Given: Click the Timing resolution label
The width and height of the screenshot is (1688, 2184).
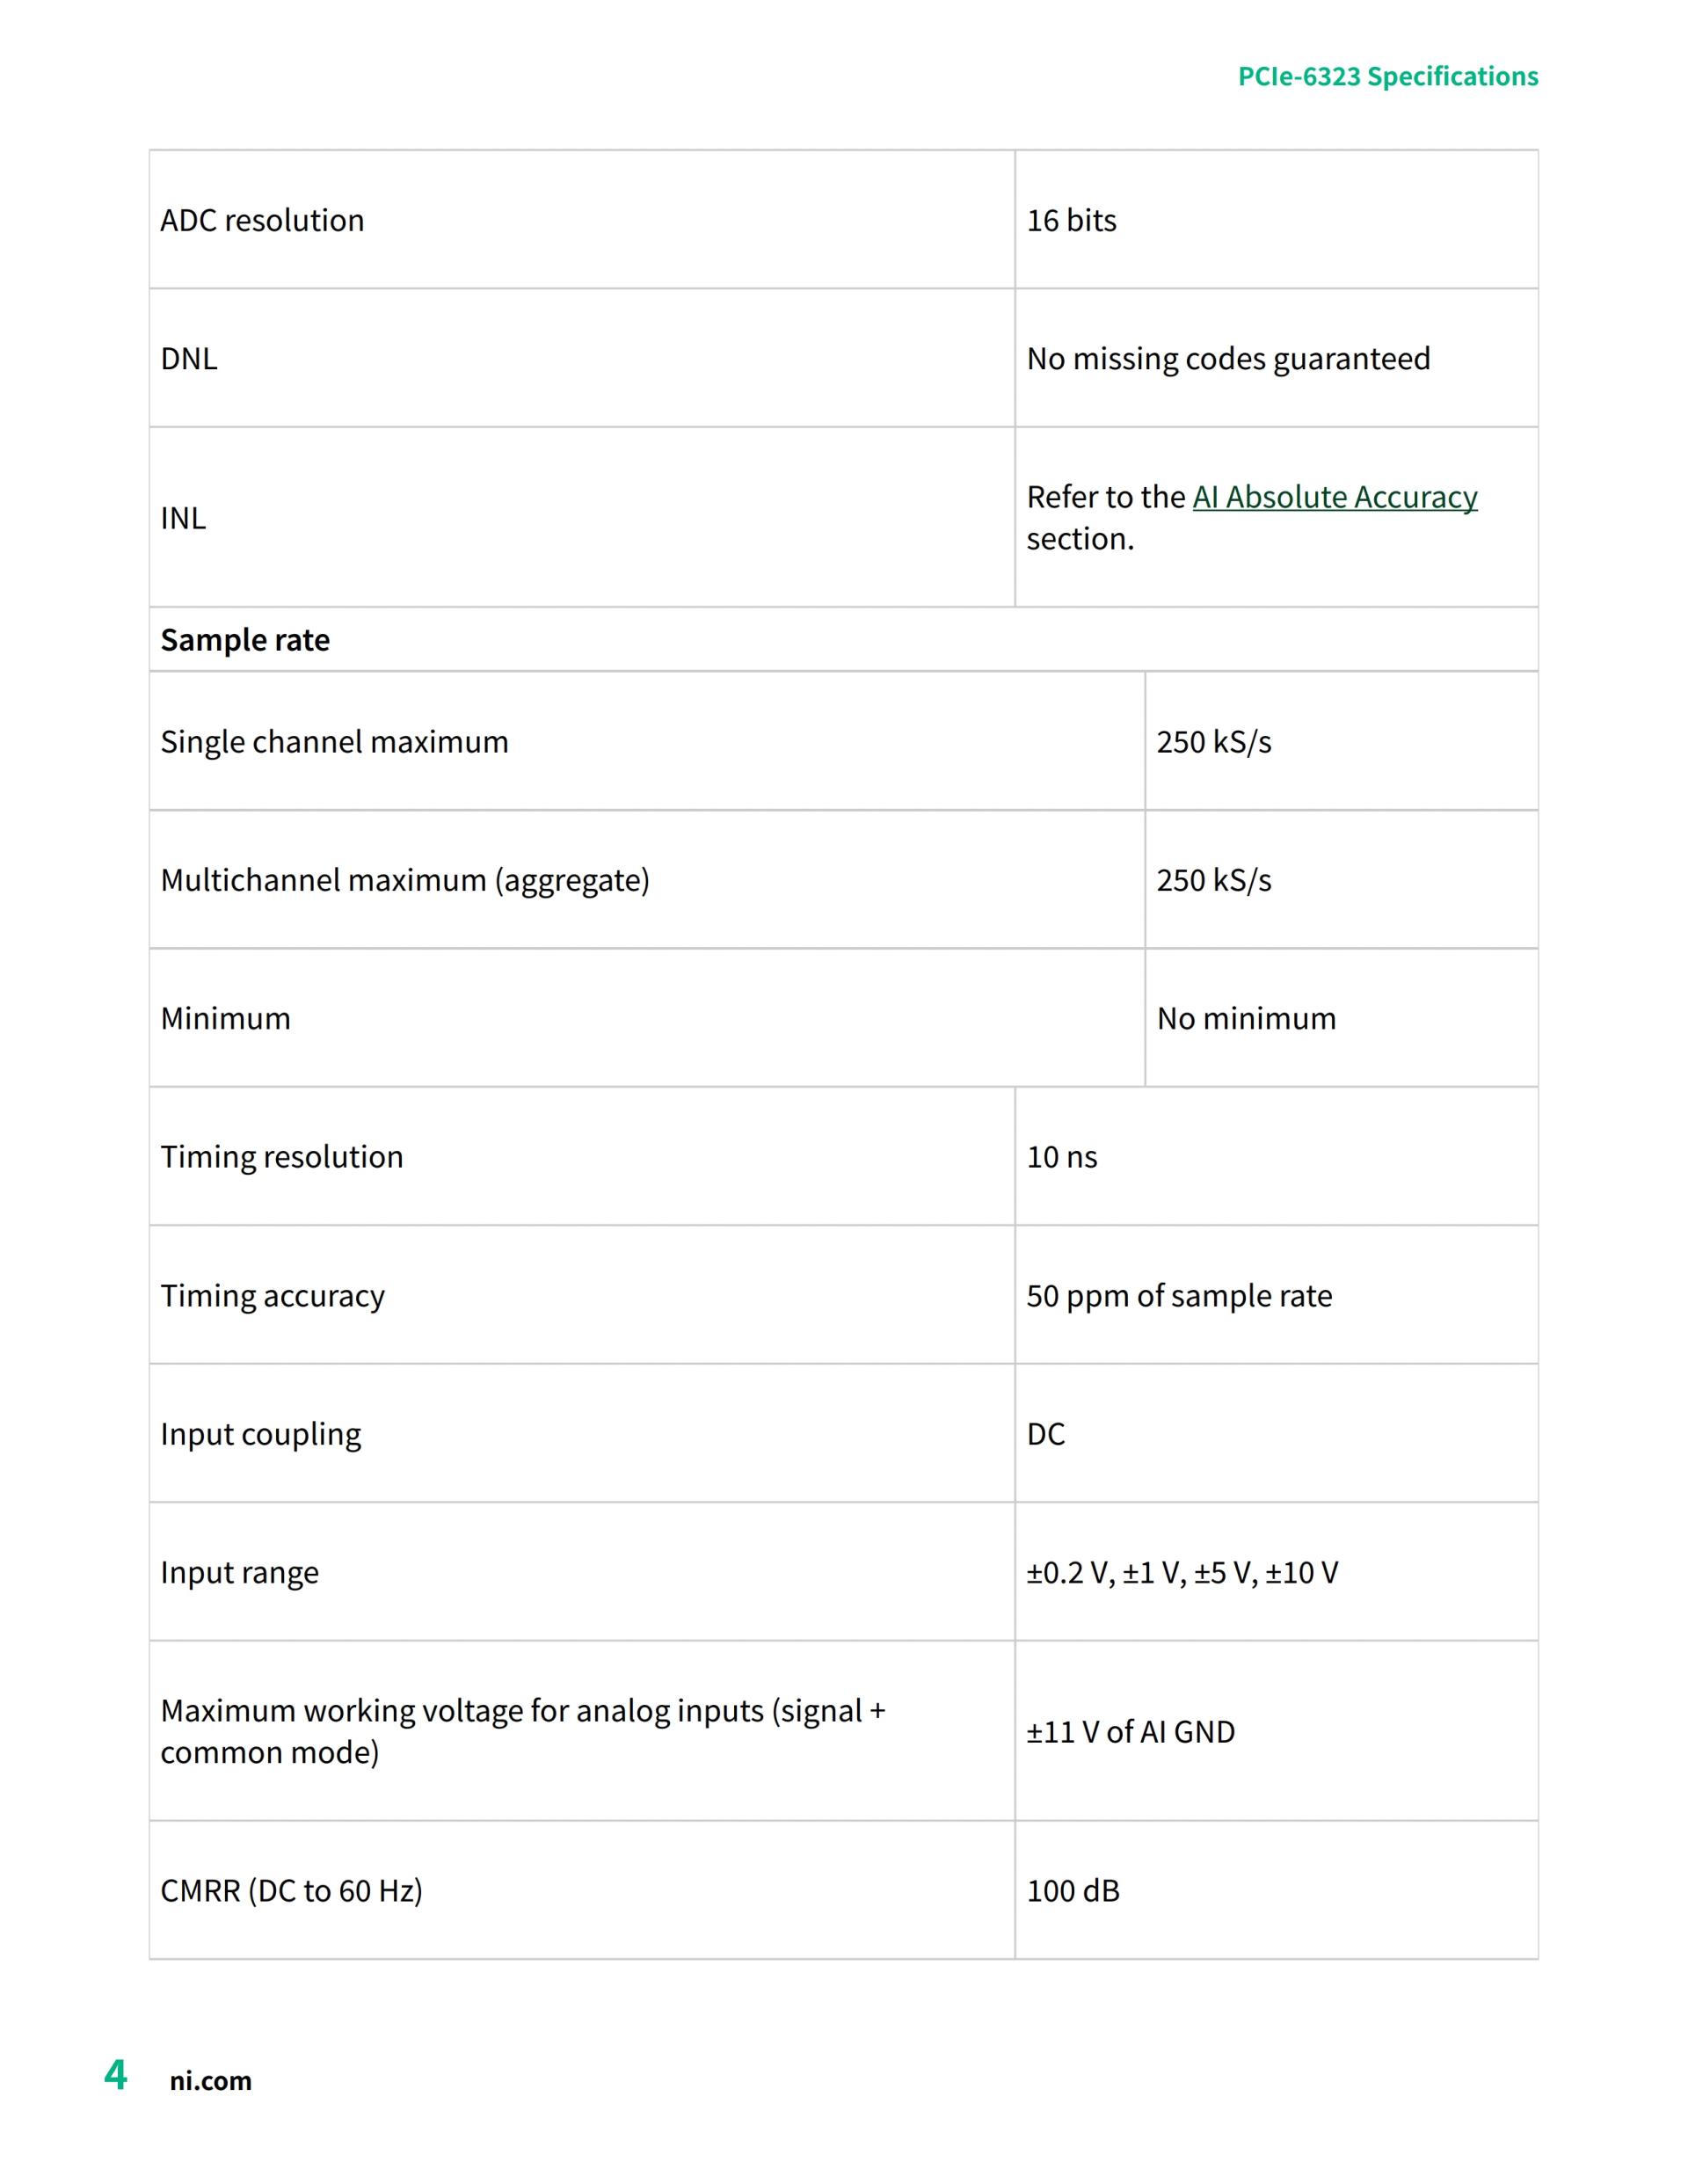Looking at the screenshot, I should [282, 1157].
